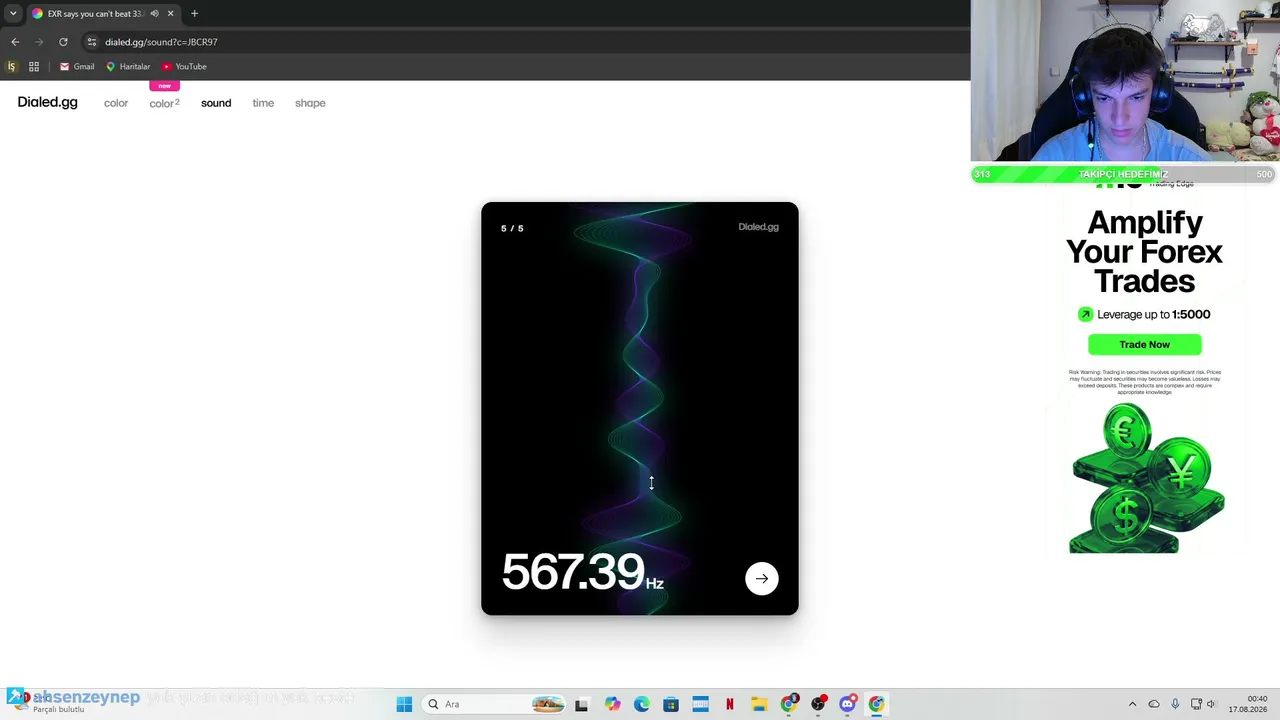Open the color² game tab
Screen dimensions: 1280x720
point(164,103)
